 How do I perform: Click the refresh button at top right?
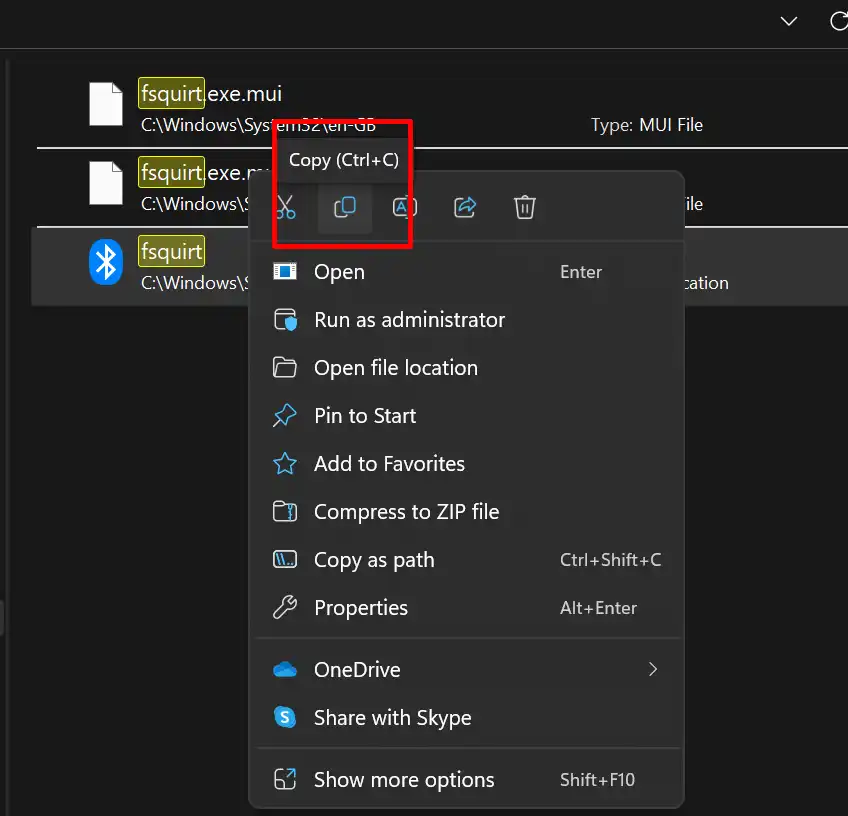(839, 22)
